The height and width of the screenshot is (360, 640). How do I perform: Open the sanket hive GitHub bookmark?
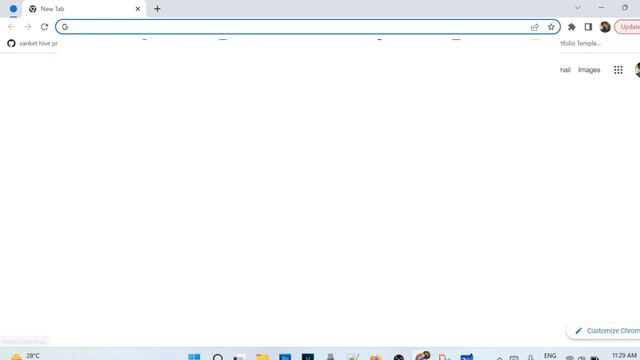pos(32,43)
